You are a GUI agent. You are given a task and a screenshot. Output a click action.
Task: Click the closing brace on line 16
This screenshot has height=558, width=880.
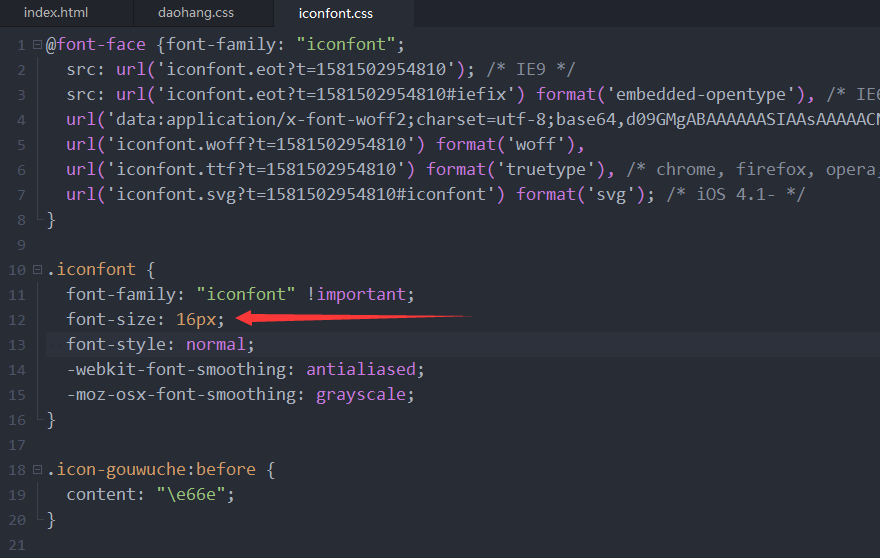(x=51, y=419)
